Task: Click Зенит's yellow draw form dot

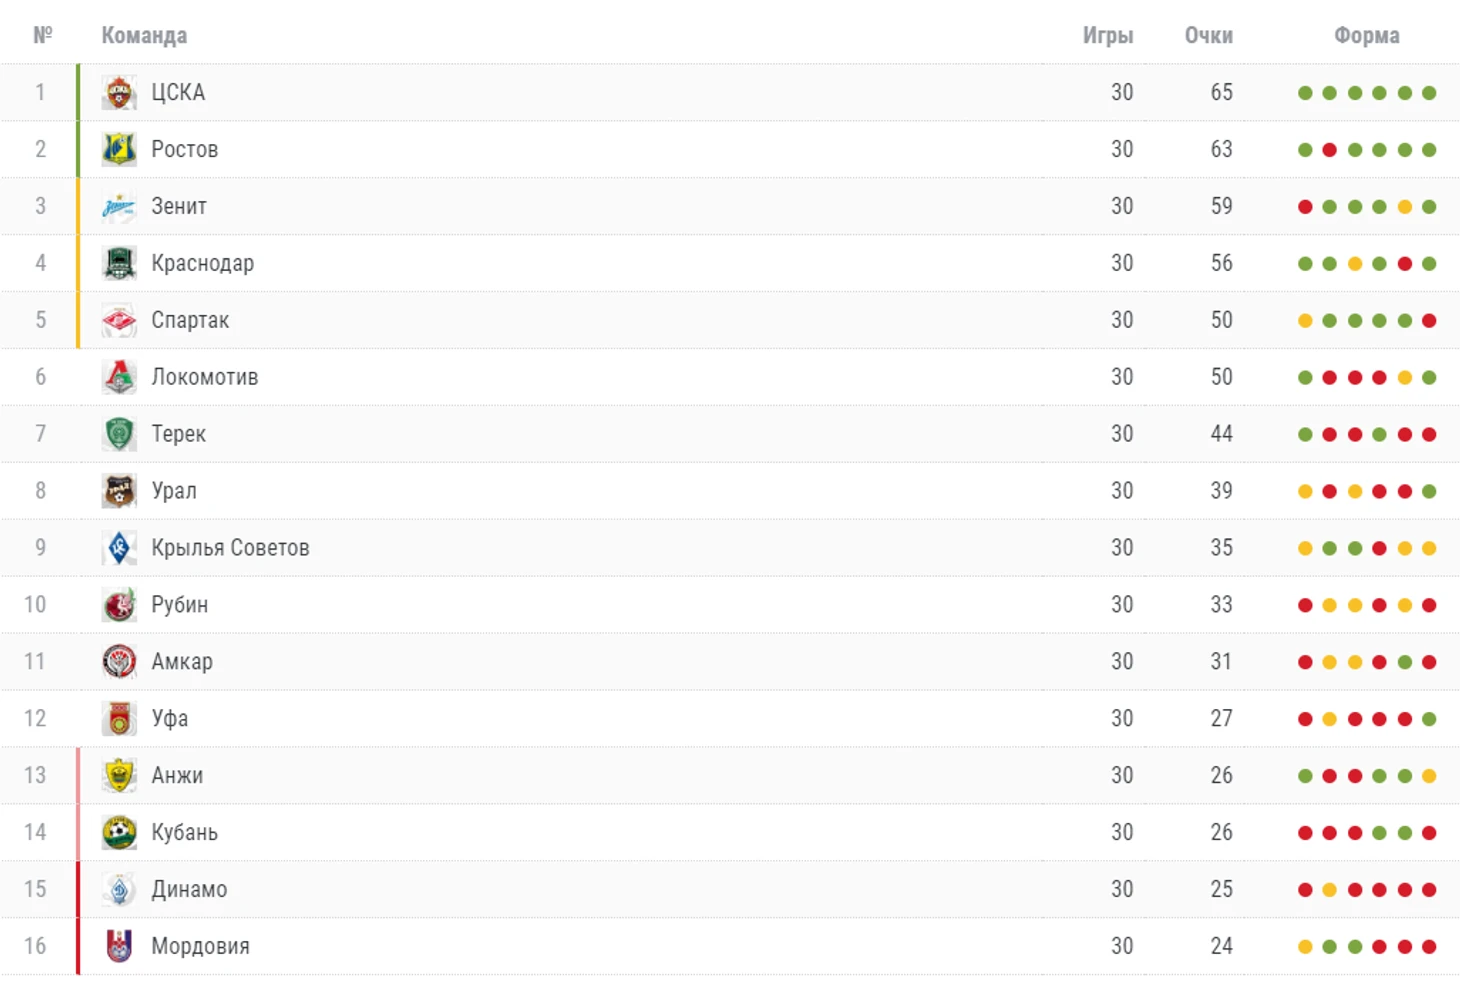Action: click(x=1404, y=207)
